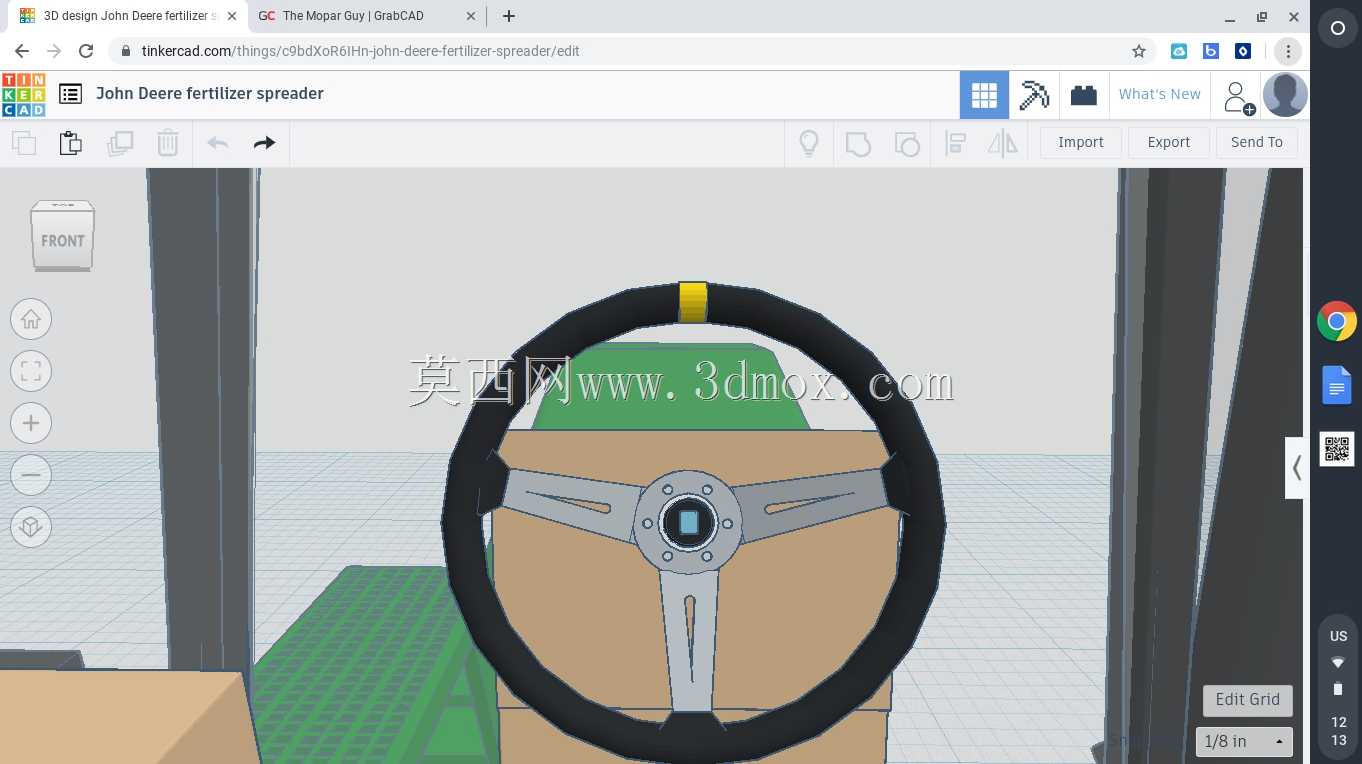
Task: Open the user profile avatar
Action: 1285,95
